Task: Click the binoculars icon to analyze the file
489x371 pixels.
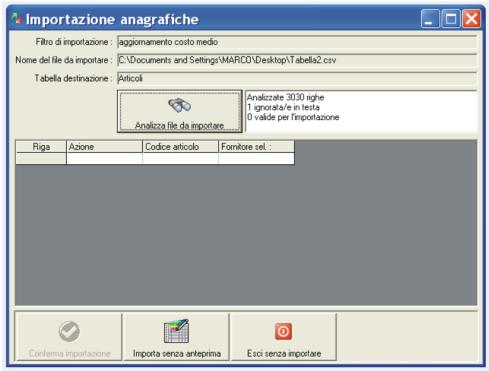Action: click(180, 105)
